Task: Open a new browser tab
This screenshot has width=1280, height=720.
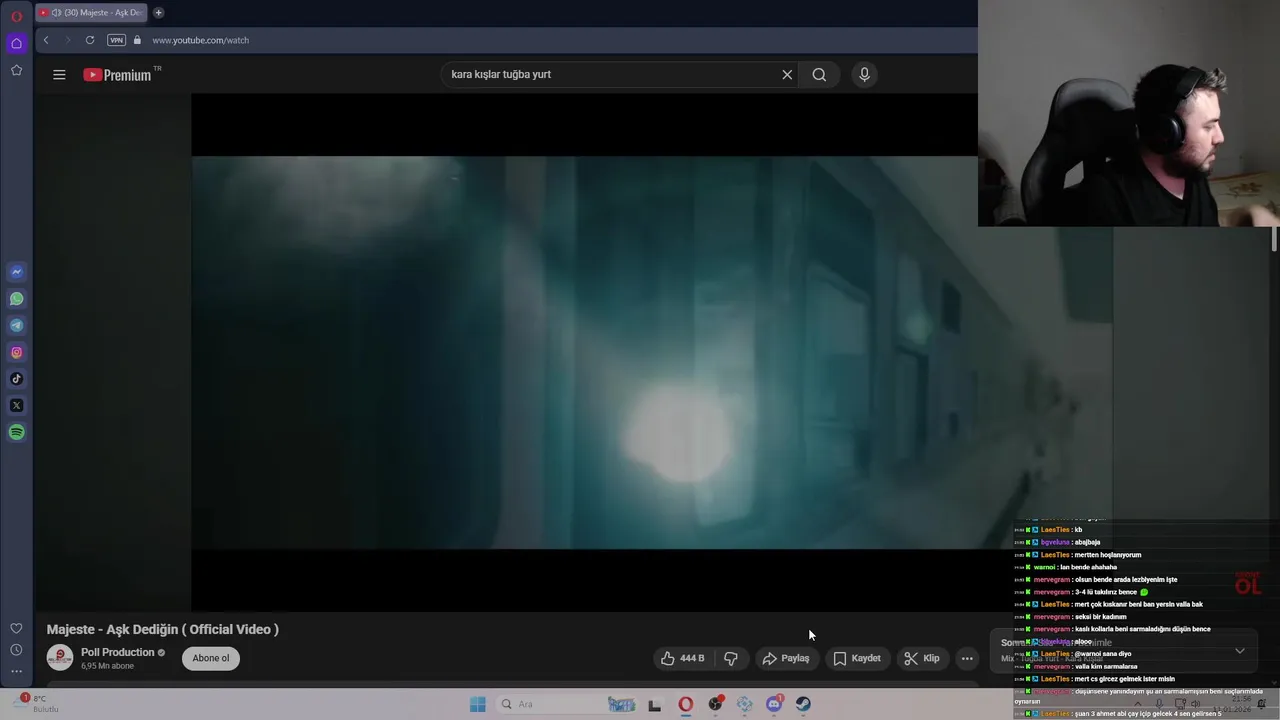Action: point(158,13)
